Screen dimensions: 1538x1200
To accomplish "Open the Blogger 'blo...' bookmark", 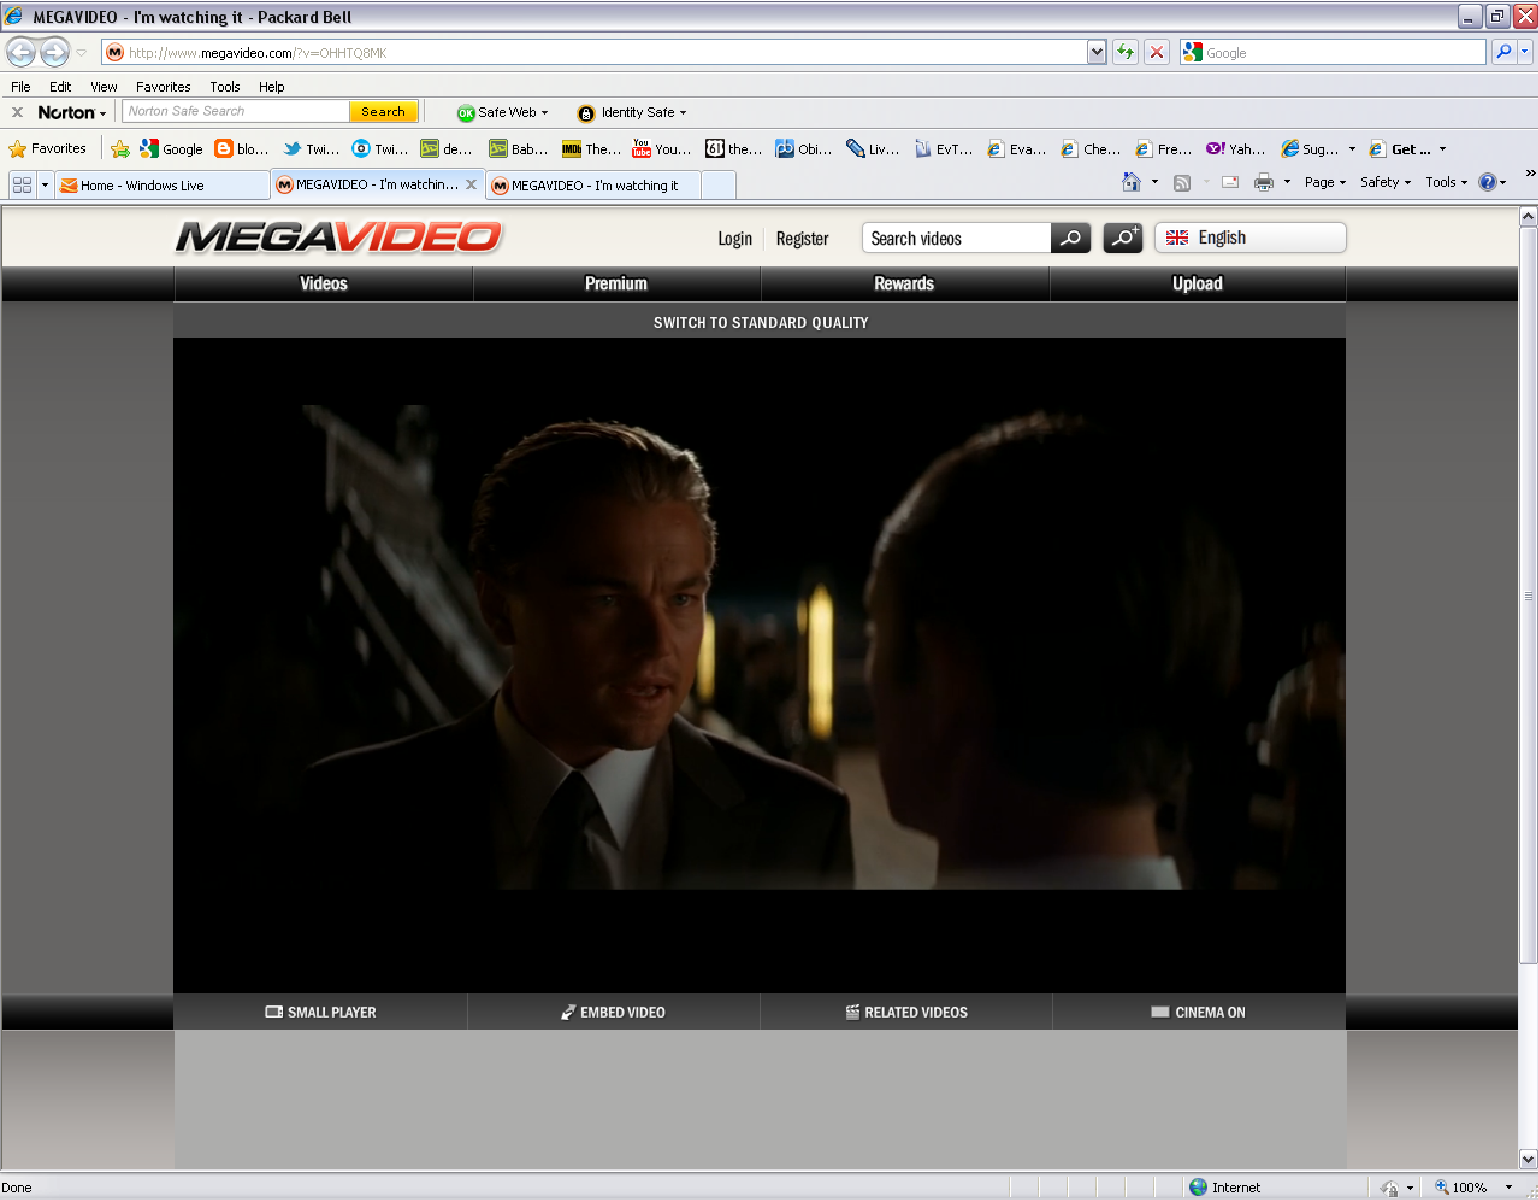I will click(242, 149).
